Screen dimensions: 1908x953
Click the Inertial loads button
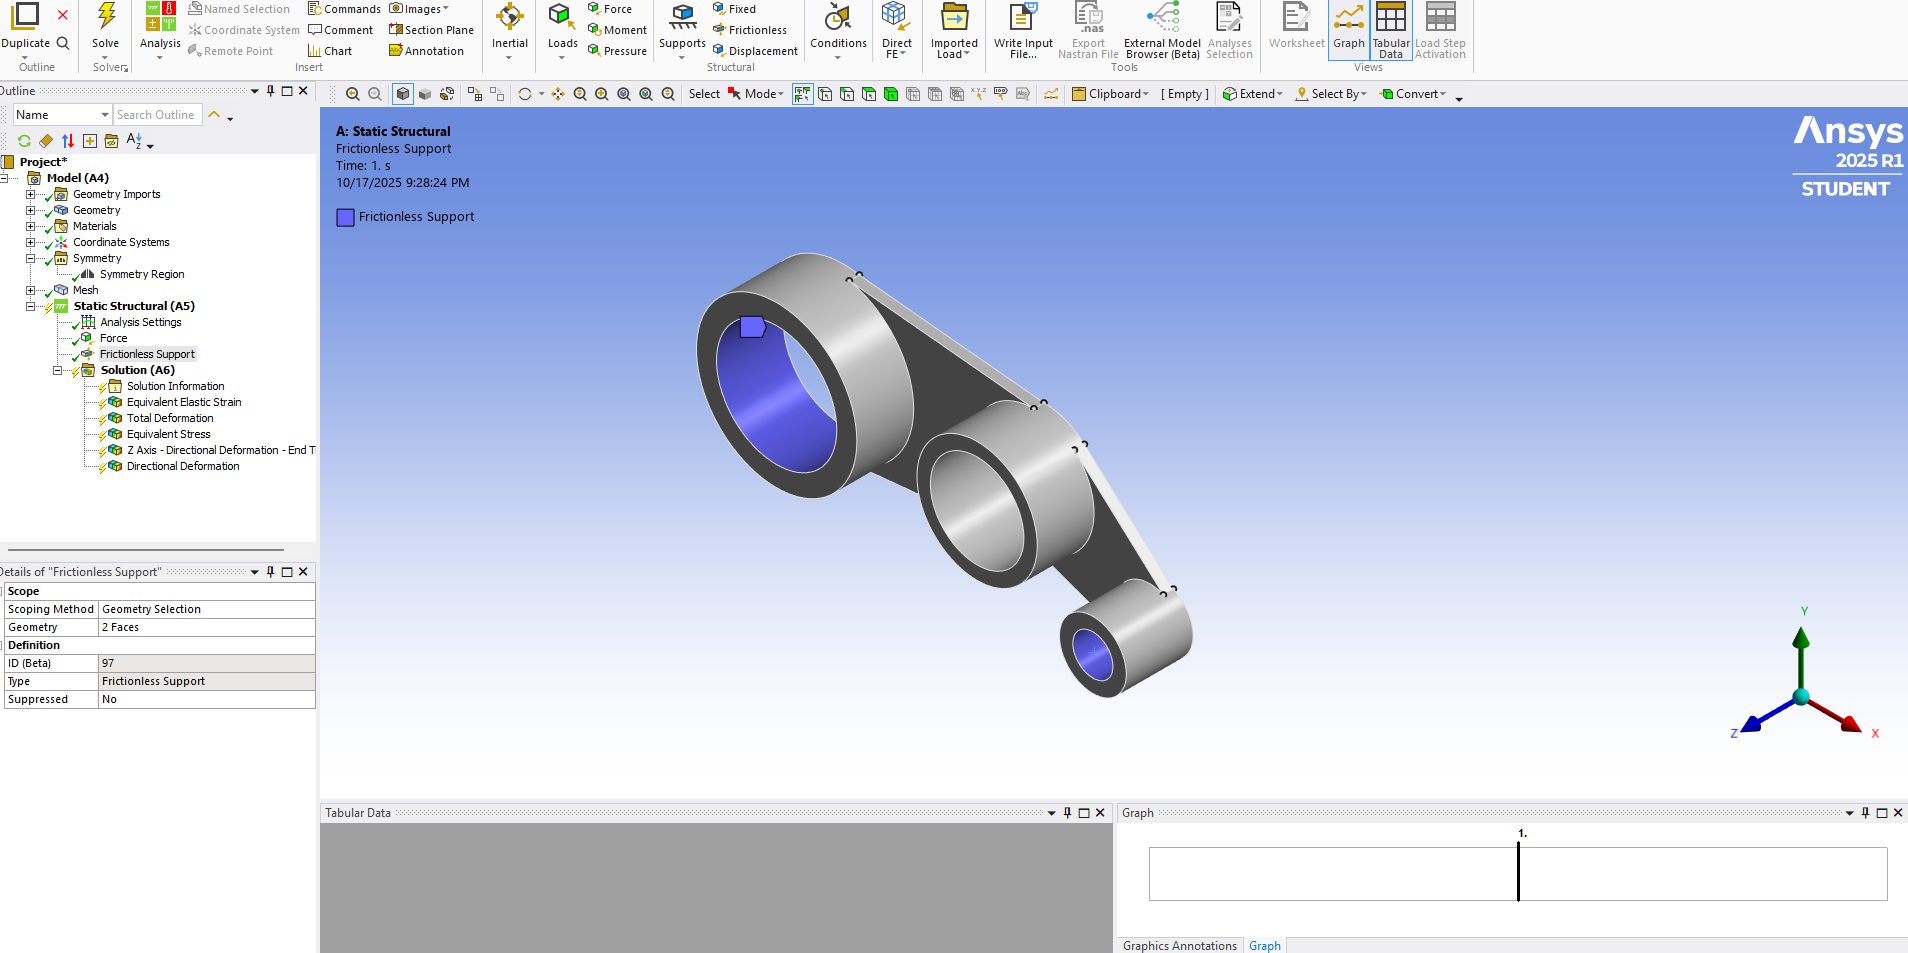[x=510, y=31]
